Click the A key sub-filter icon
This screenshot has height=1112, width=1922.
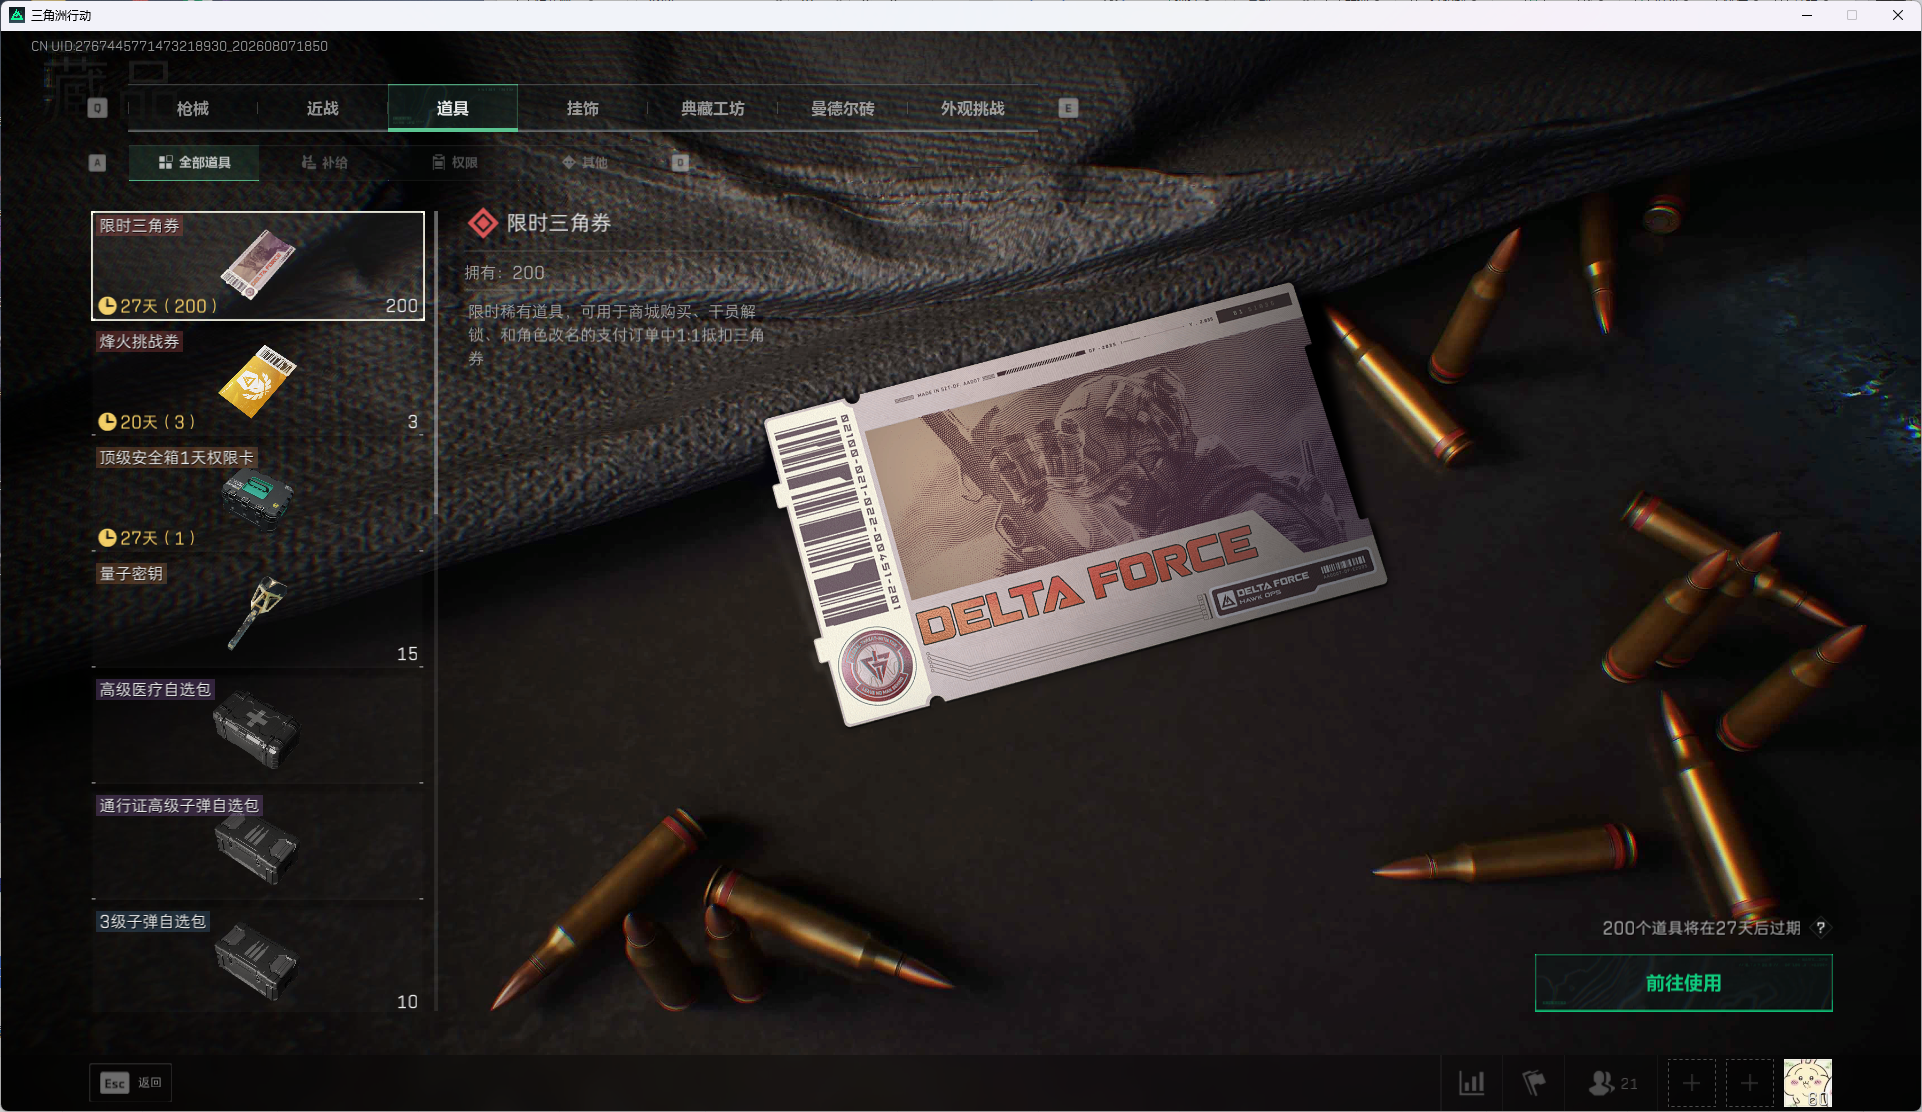[97, 162]
